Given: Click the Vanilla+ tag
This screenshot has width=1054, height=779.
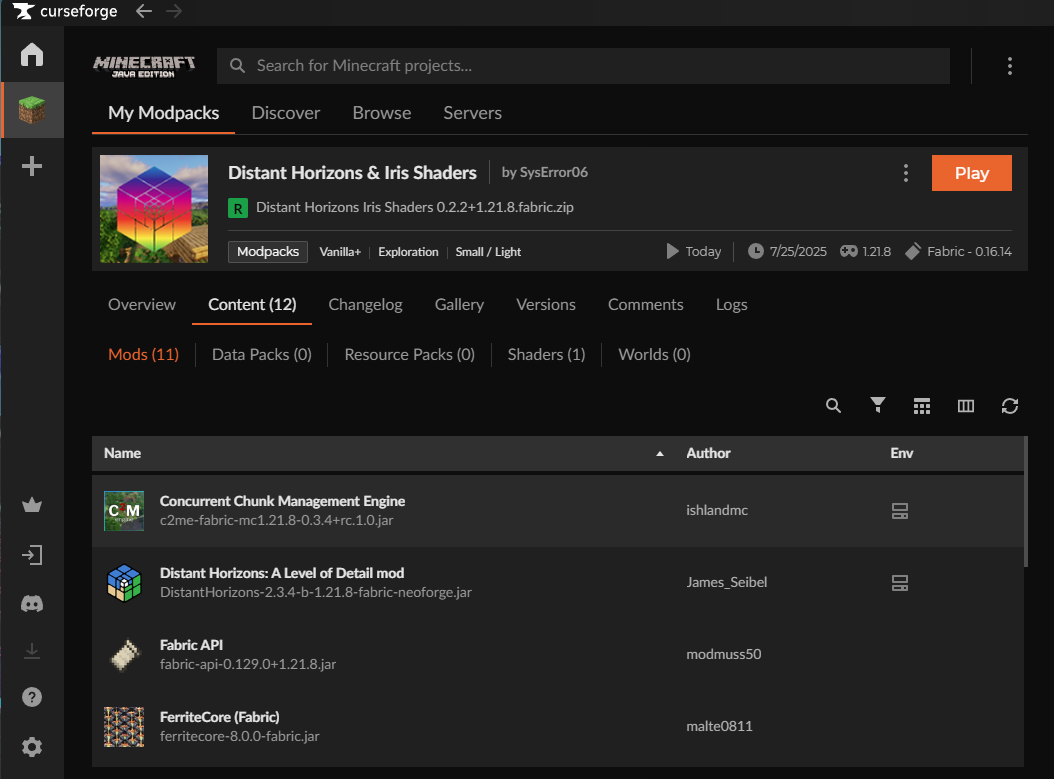Looking at the screenshot, I should pos(339,252).
